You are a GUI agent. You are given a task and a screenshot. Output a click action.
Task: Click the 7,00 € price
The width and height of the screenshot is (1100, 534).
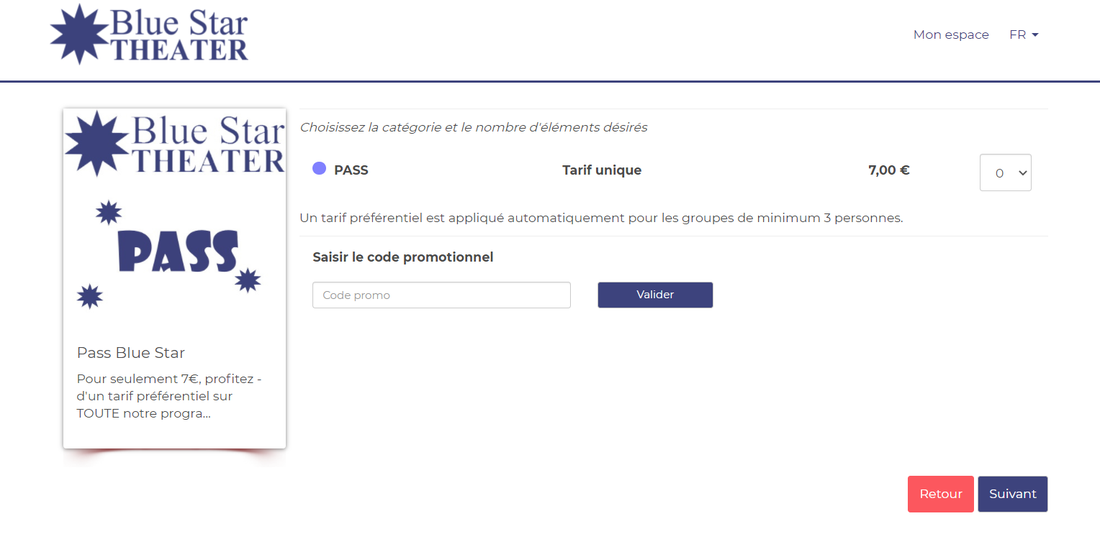pyautogui.click(x=889, y=170)
